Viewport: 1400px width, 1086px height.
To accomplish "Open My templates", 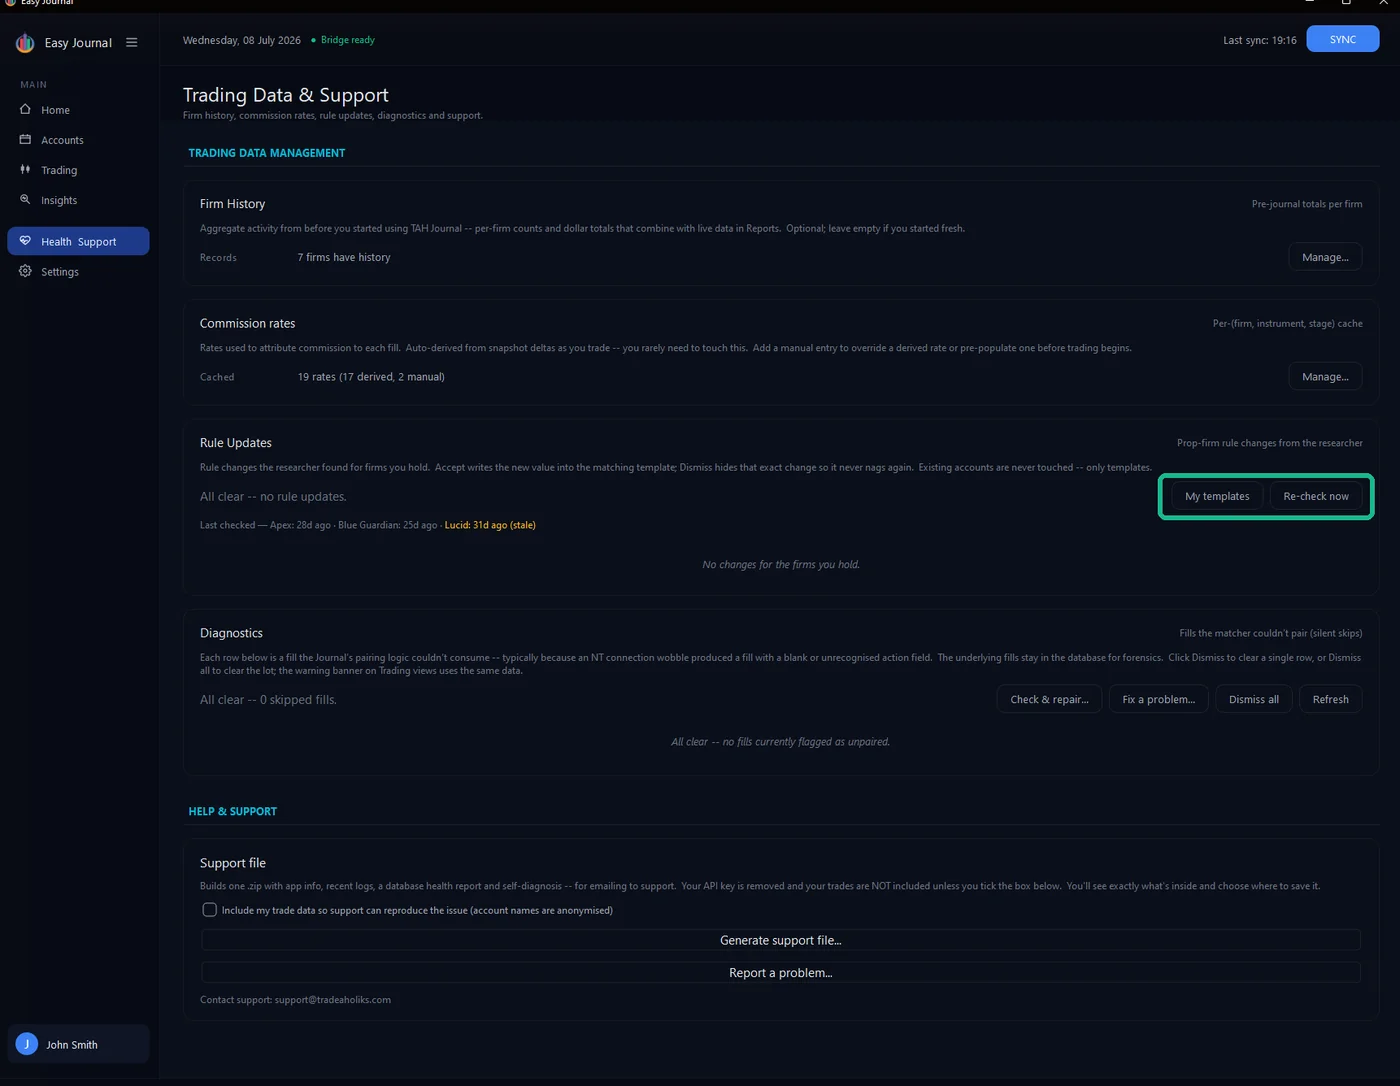I will [1217, 496].
